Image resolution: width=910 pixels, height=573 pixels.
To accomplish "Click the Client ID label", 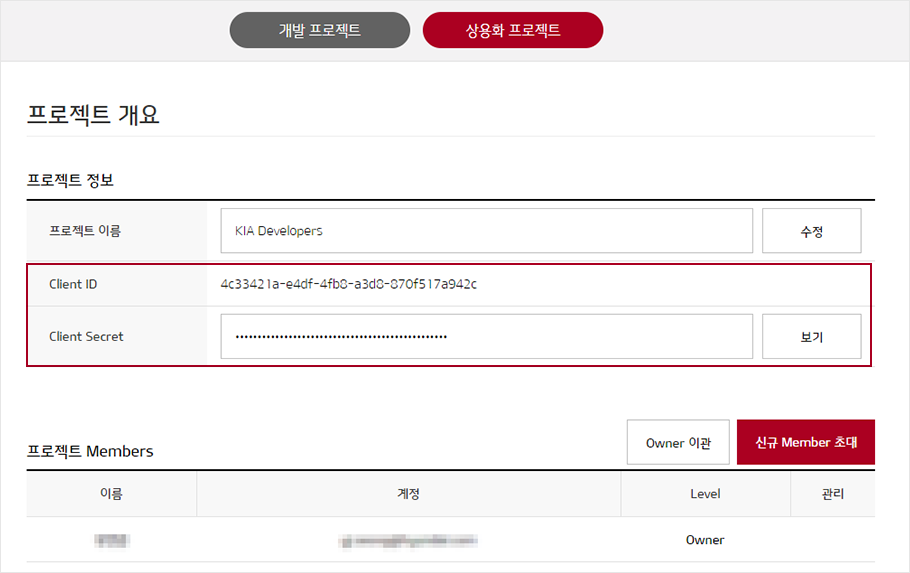I will (x=73, y=284).
